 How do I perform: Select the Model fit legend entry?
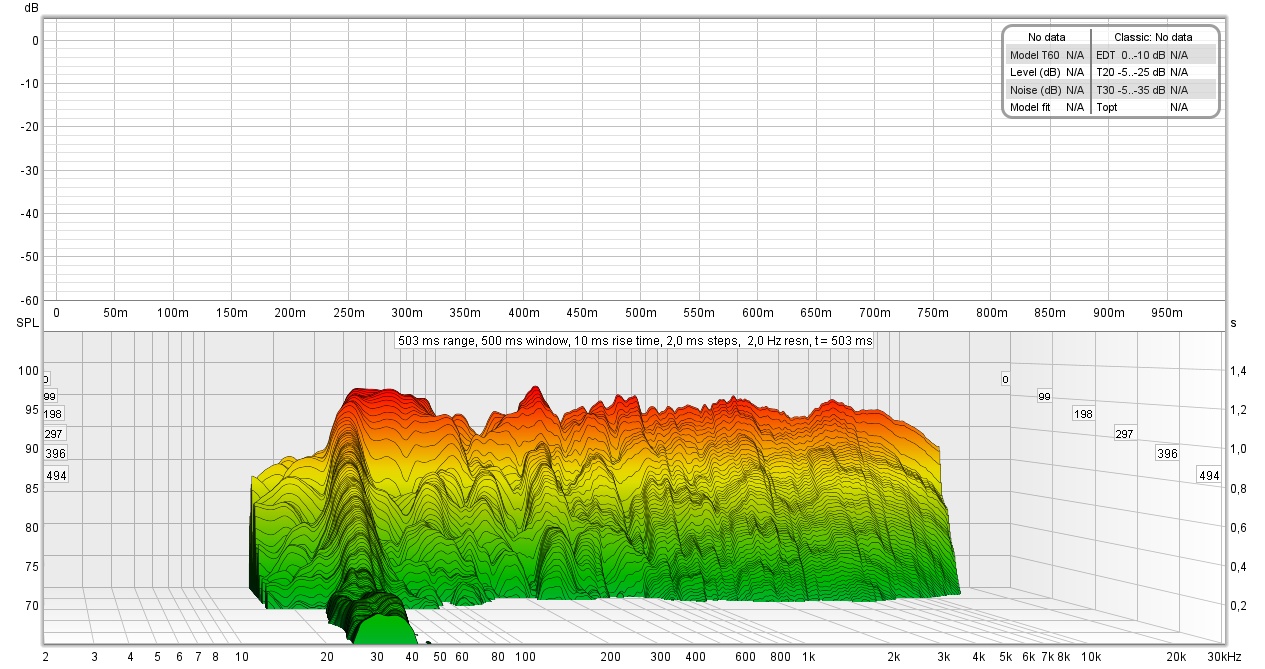point(1047,107)
